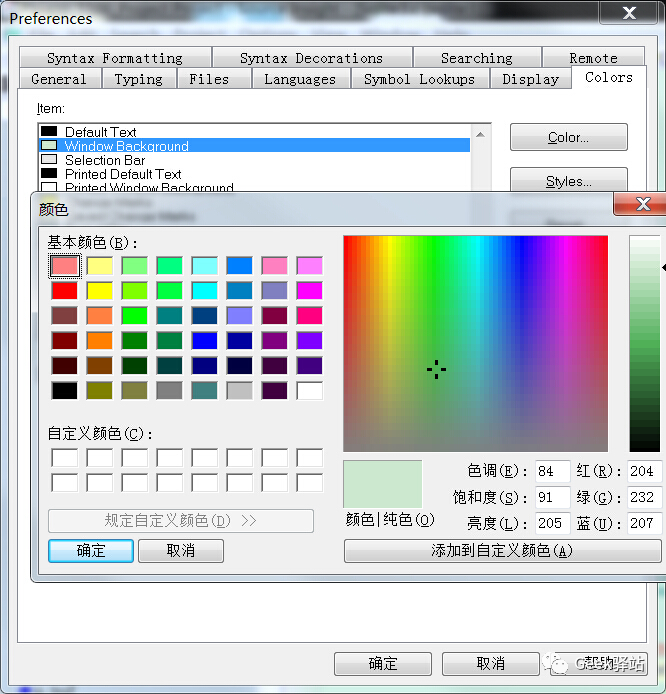This screenshot has height=694, width=666.
Task: Click the 亮度 luminance input field
Action: [552, 523]
